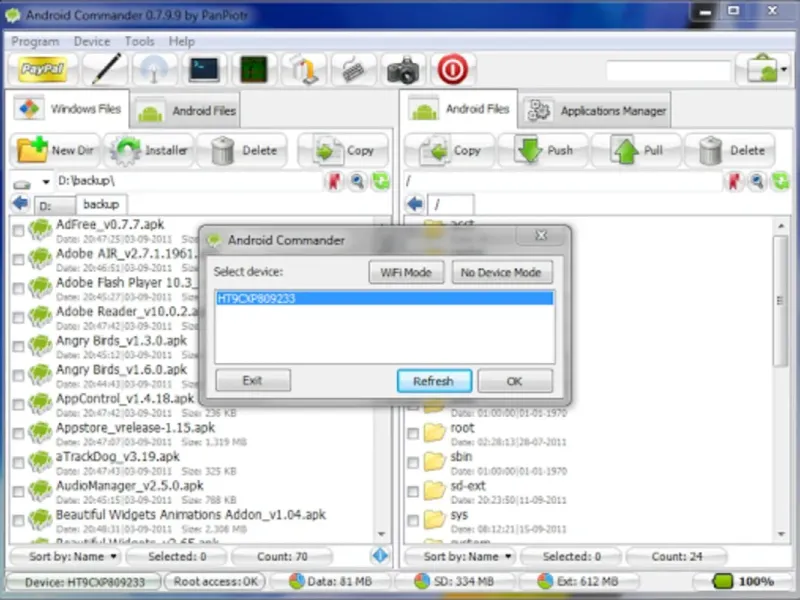The height and width of the screenshot is (600, 800).
Task: Open the pencil edit tool
Action: pyautogui.click(x=105, y=69)
